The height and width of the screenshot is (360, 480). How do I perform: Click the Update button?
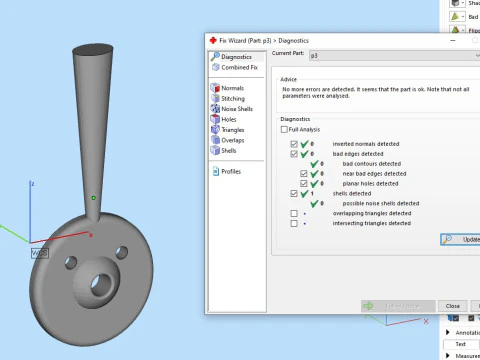(x=460, y=239)
